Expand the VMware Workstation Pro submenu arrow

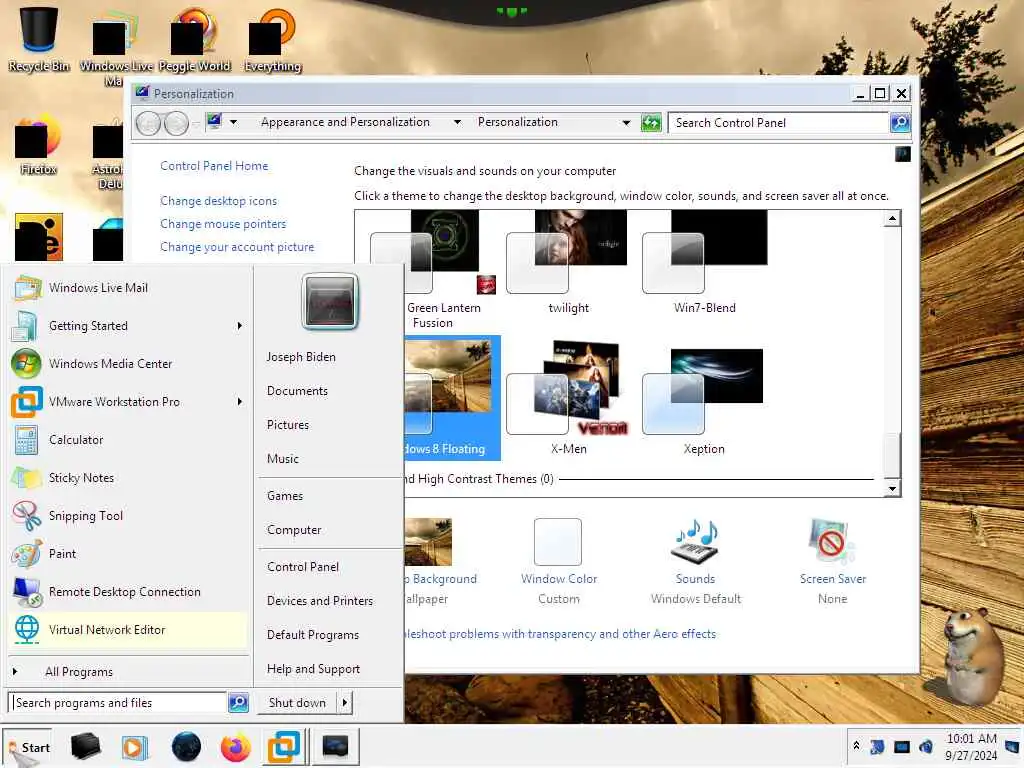(x=240, y=402)
